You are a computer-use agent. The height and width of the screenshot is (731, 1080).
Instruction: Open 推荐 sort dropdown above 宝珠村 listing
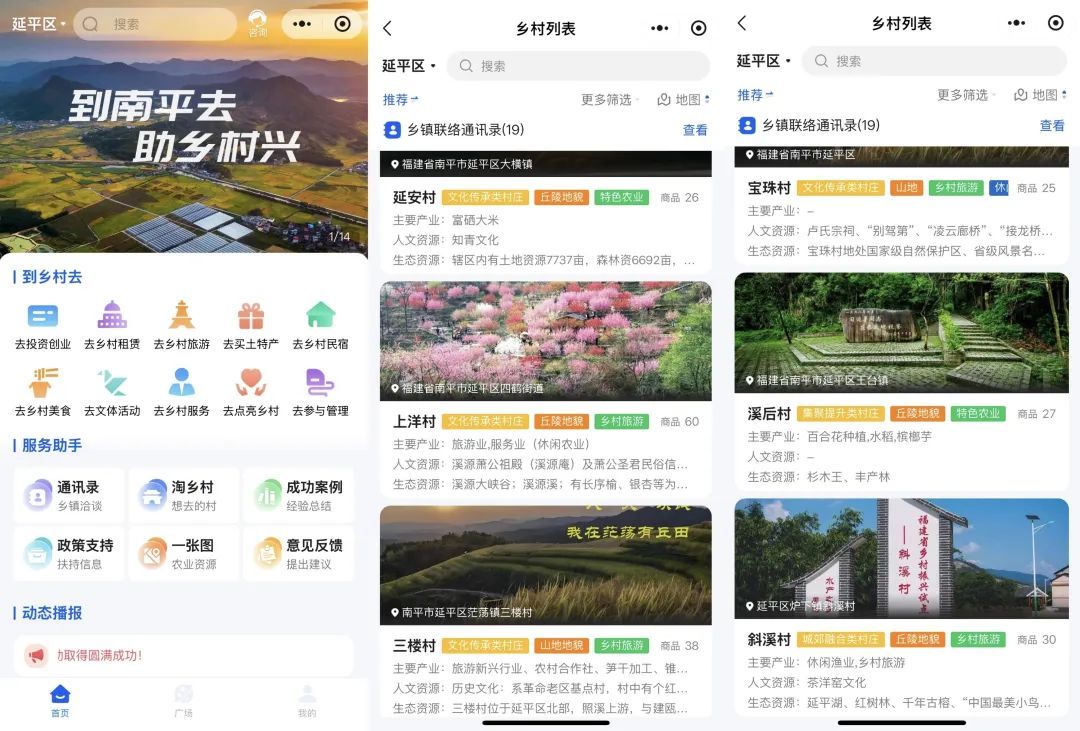[x=754, y=95]
